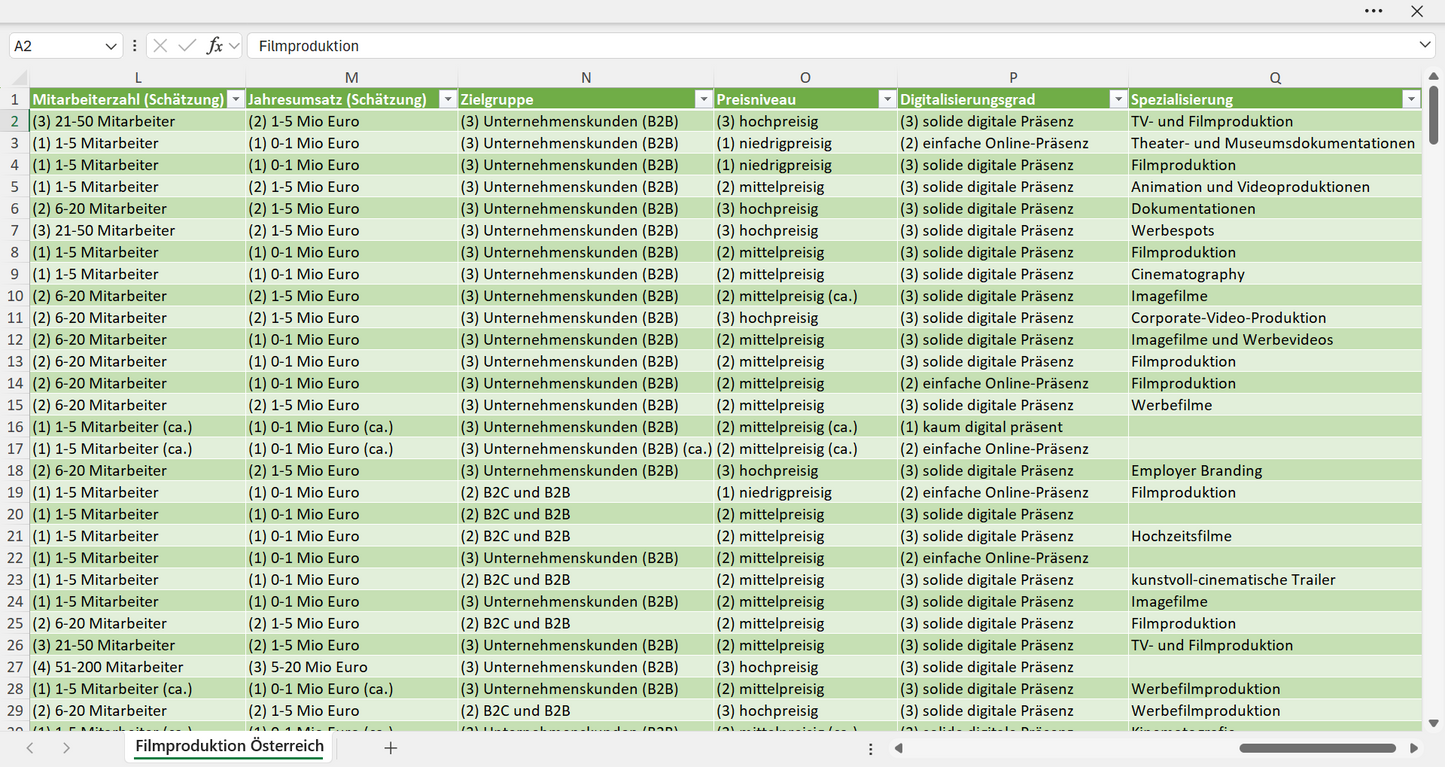Select row 27 header
Image resolution: width=1445 pixels, height=767 pixels.
15,667
